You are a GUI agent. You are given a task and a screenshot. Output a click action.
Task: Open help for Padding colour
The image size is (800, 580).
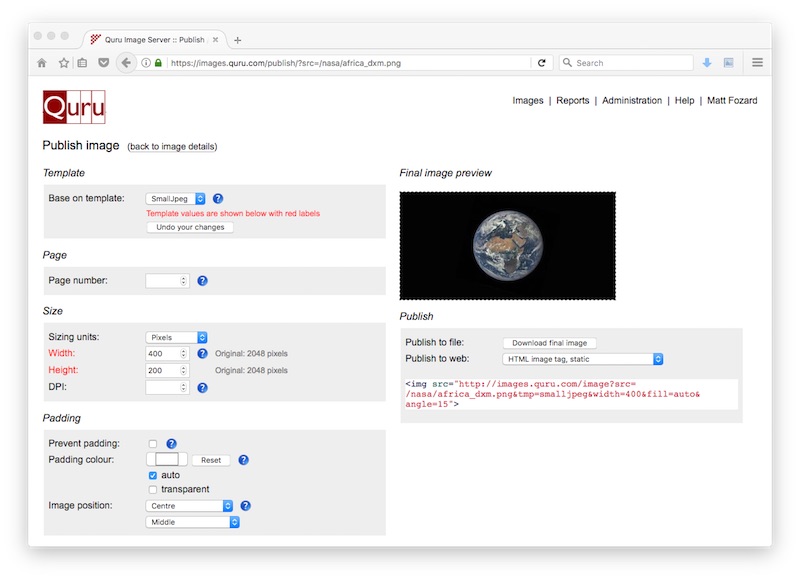(243, 460)
